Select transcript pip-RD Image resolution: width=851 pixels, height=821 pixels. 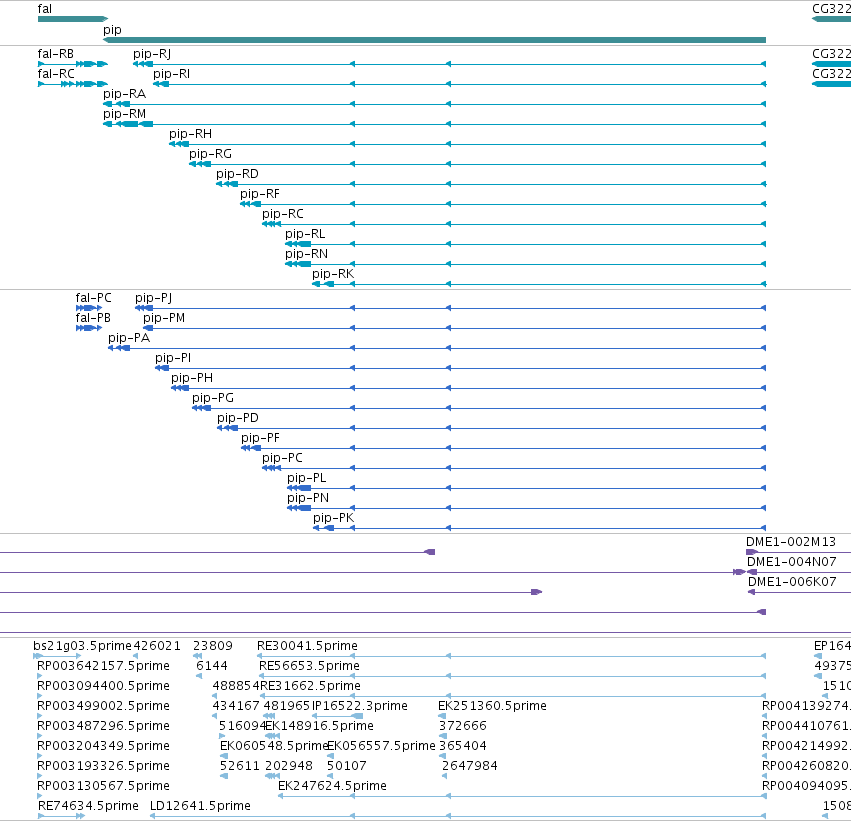pyautogui.click(x=237, y=174)
